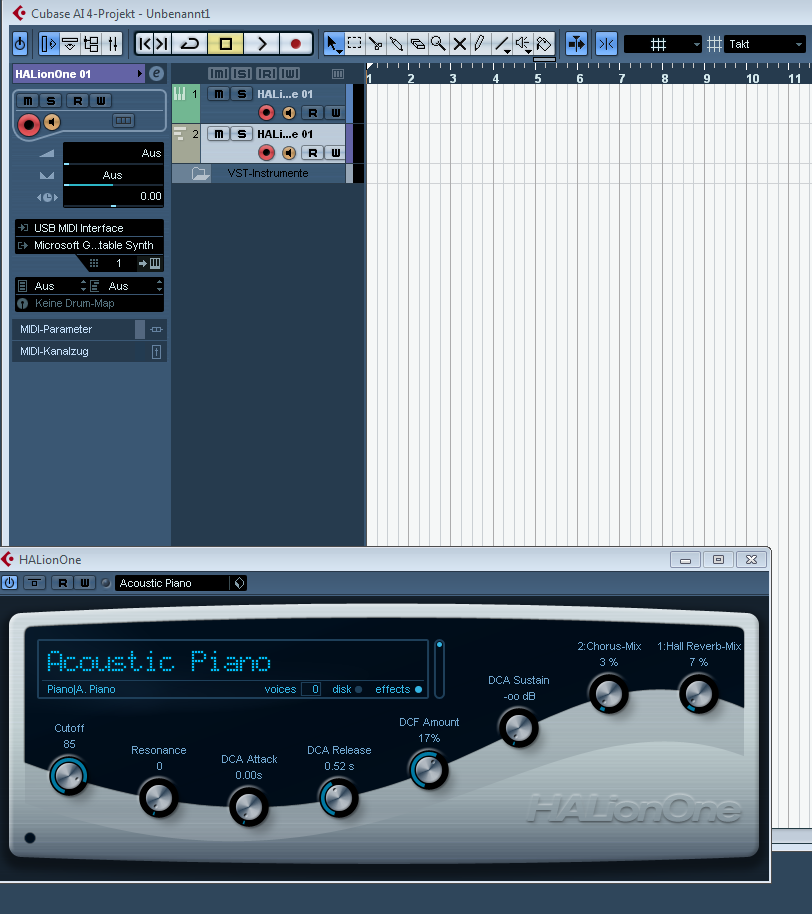Viewport: 812px width, 914px height.
Task: Select the Line tool
Action: tap(501, 44)
